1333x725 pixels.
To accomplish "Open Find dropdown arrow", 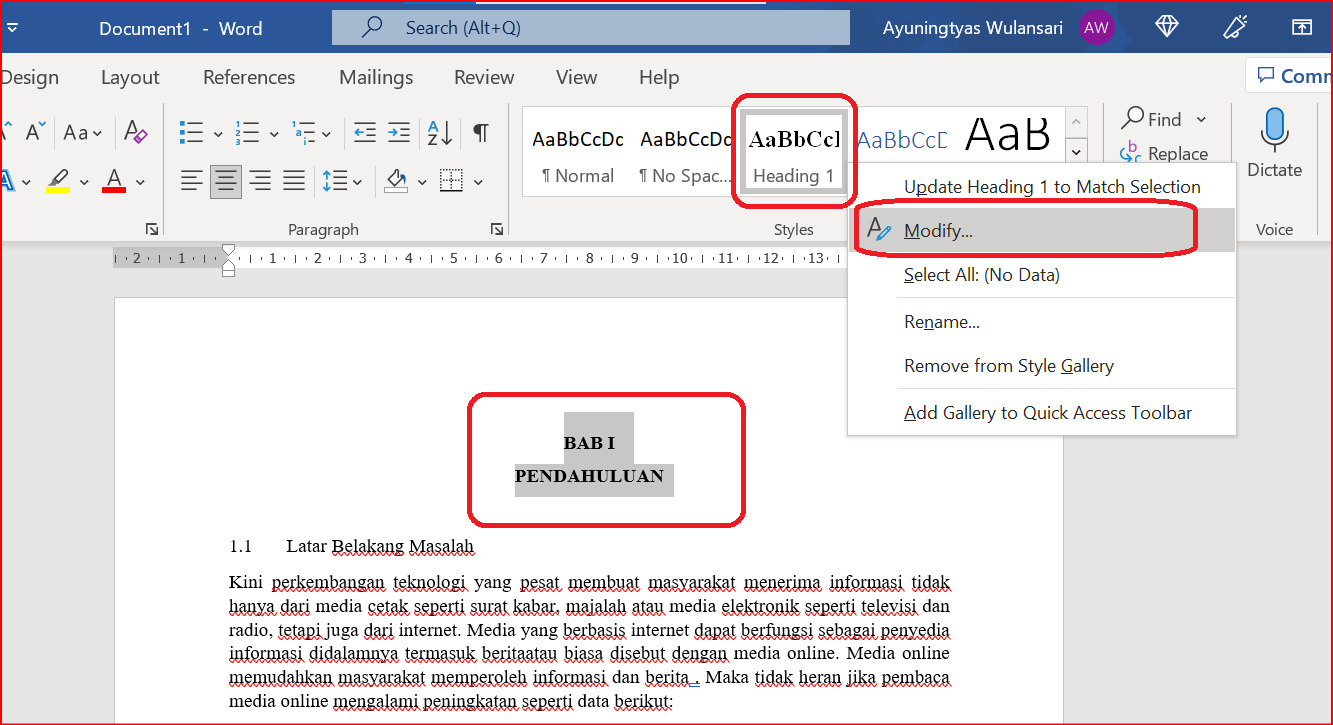I will (1201, 120).
